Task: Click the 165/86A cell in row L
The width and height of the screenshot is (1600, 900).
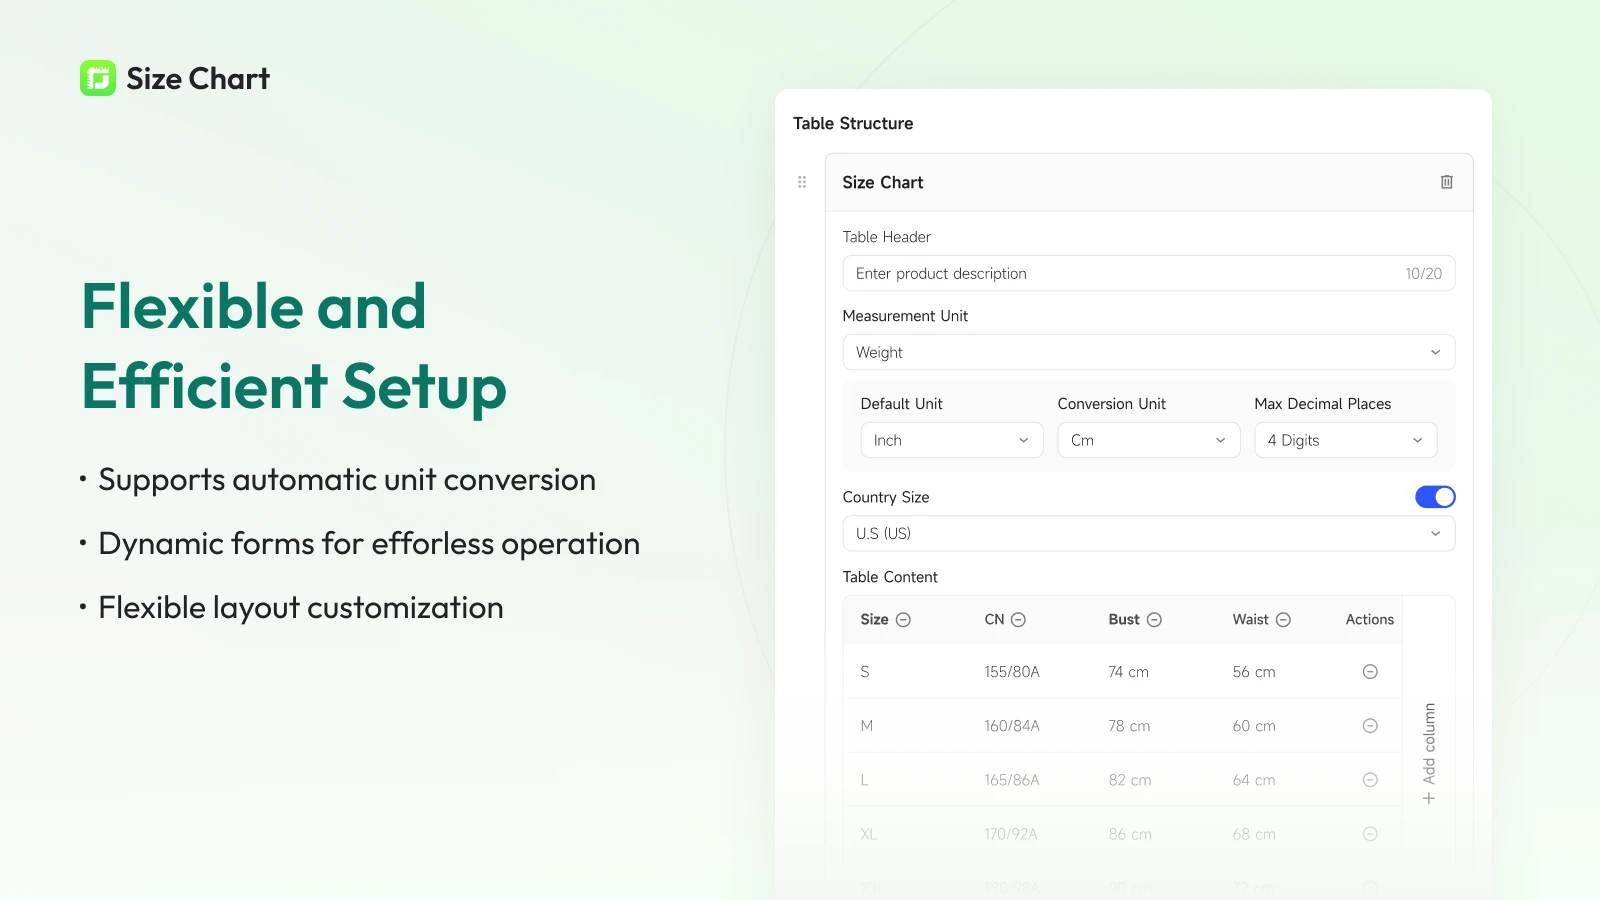Action: (x=1012, y=780)
